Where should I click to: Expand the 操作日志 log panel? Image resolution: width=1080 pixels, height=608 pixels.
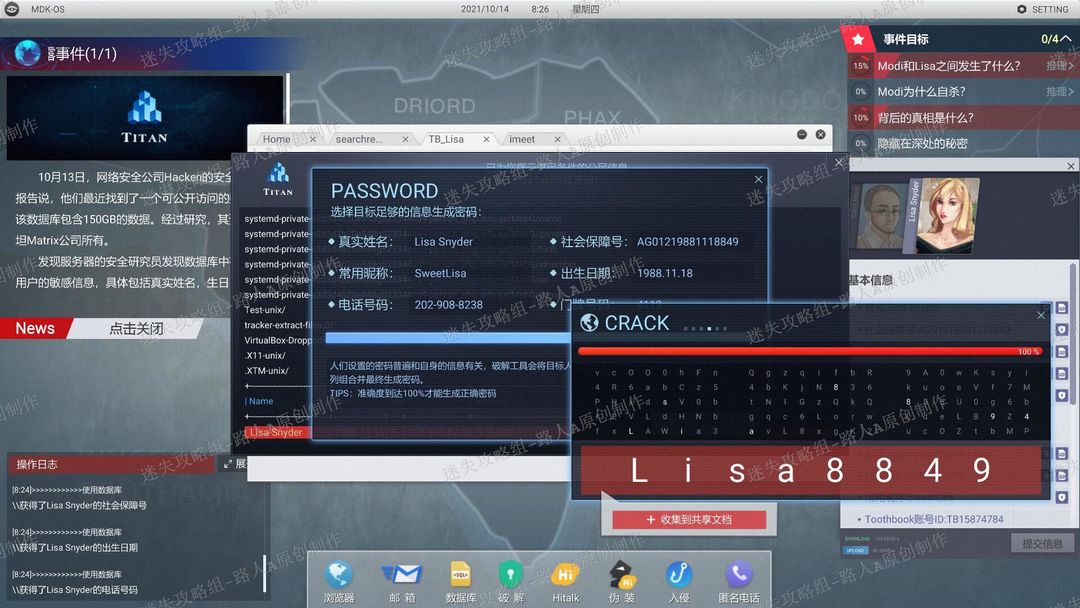(x=234, y=464)
